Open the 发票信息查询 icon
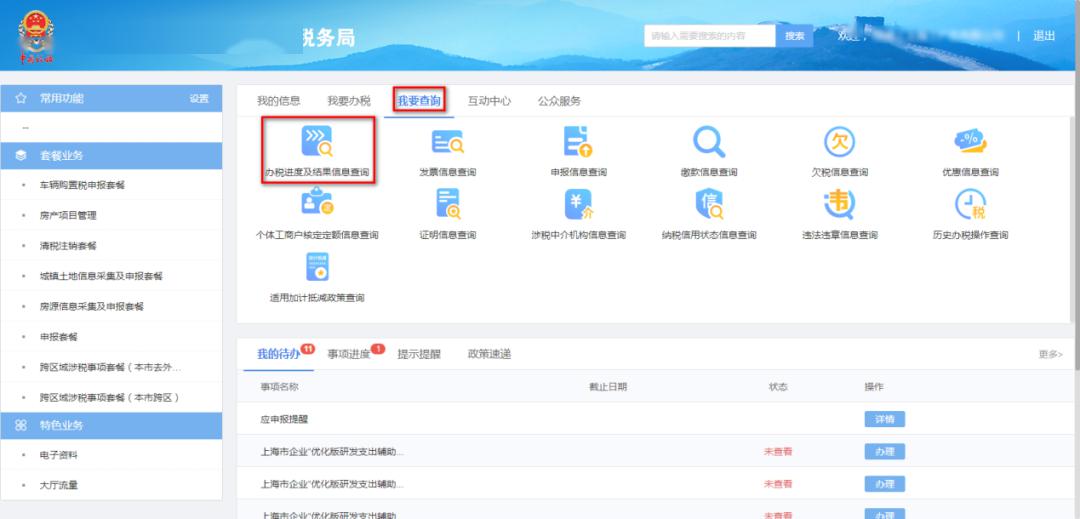 coord(447,141)
